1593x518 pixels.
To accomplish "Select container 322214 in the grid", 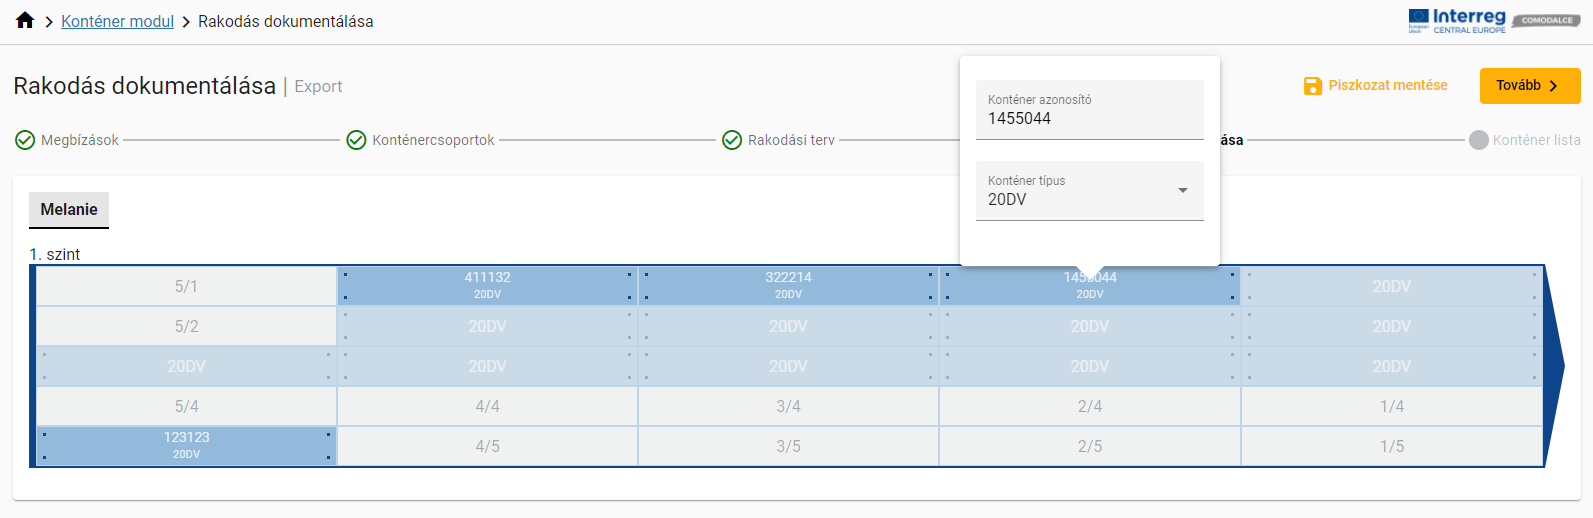I will [x=788, y=285].
